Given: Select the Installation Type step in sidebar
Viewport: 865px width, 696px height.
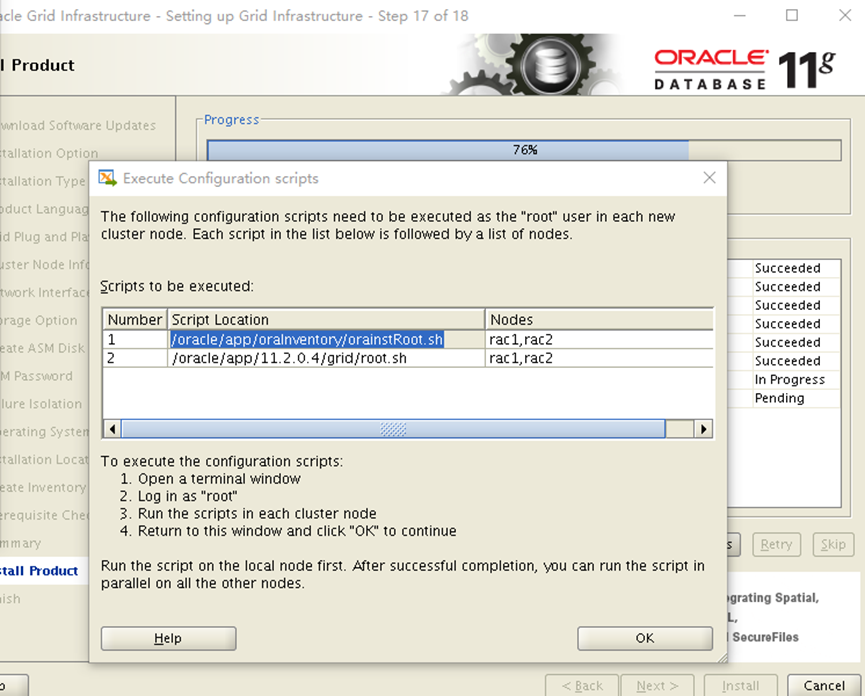Looking at the screenshot, I should pos(43,181).
